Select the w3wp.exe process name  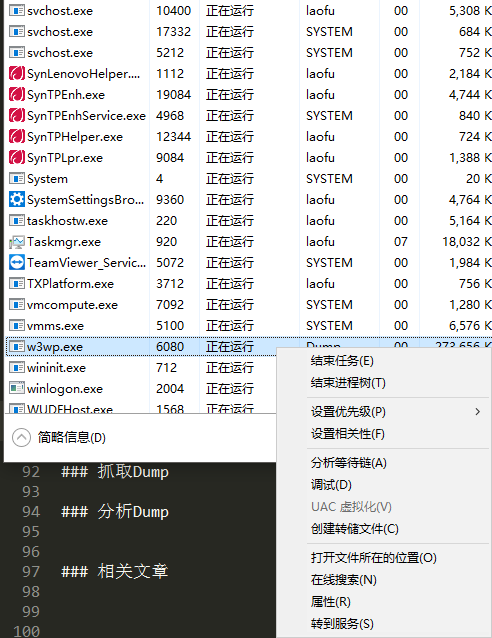tap(55, 347)
